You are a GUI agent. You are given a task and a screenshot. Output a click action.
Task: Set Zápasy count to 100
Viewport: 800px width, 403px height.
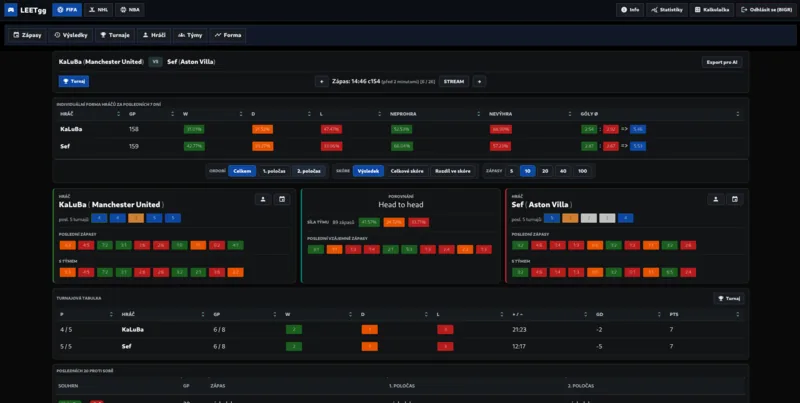[583, 171]
